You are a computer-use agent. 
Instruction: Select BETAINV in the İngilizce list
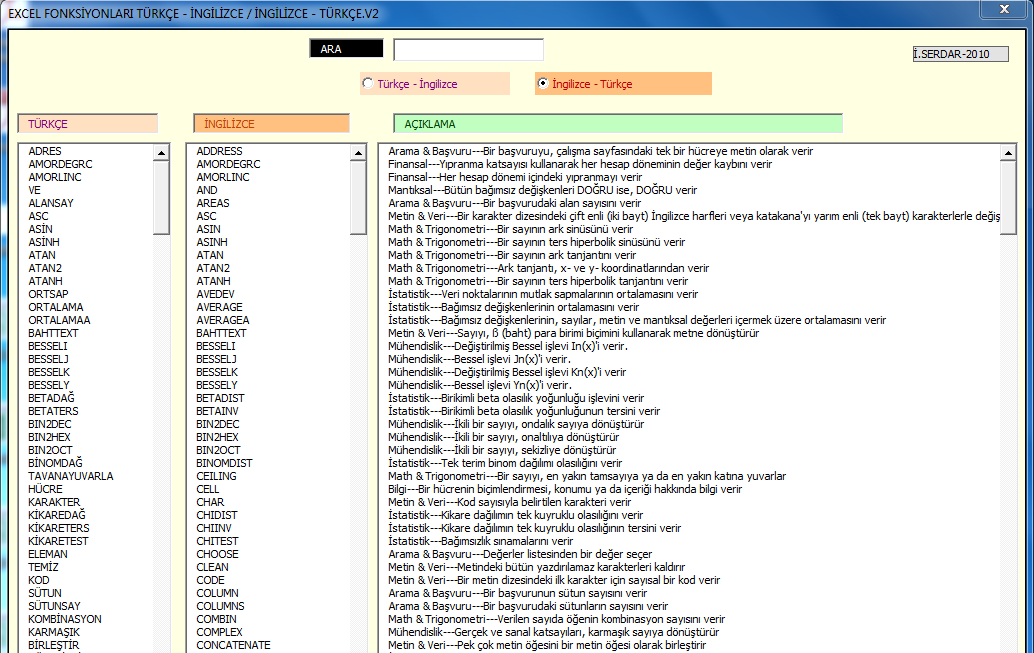click(x=218, y=411)
